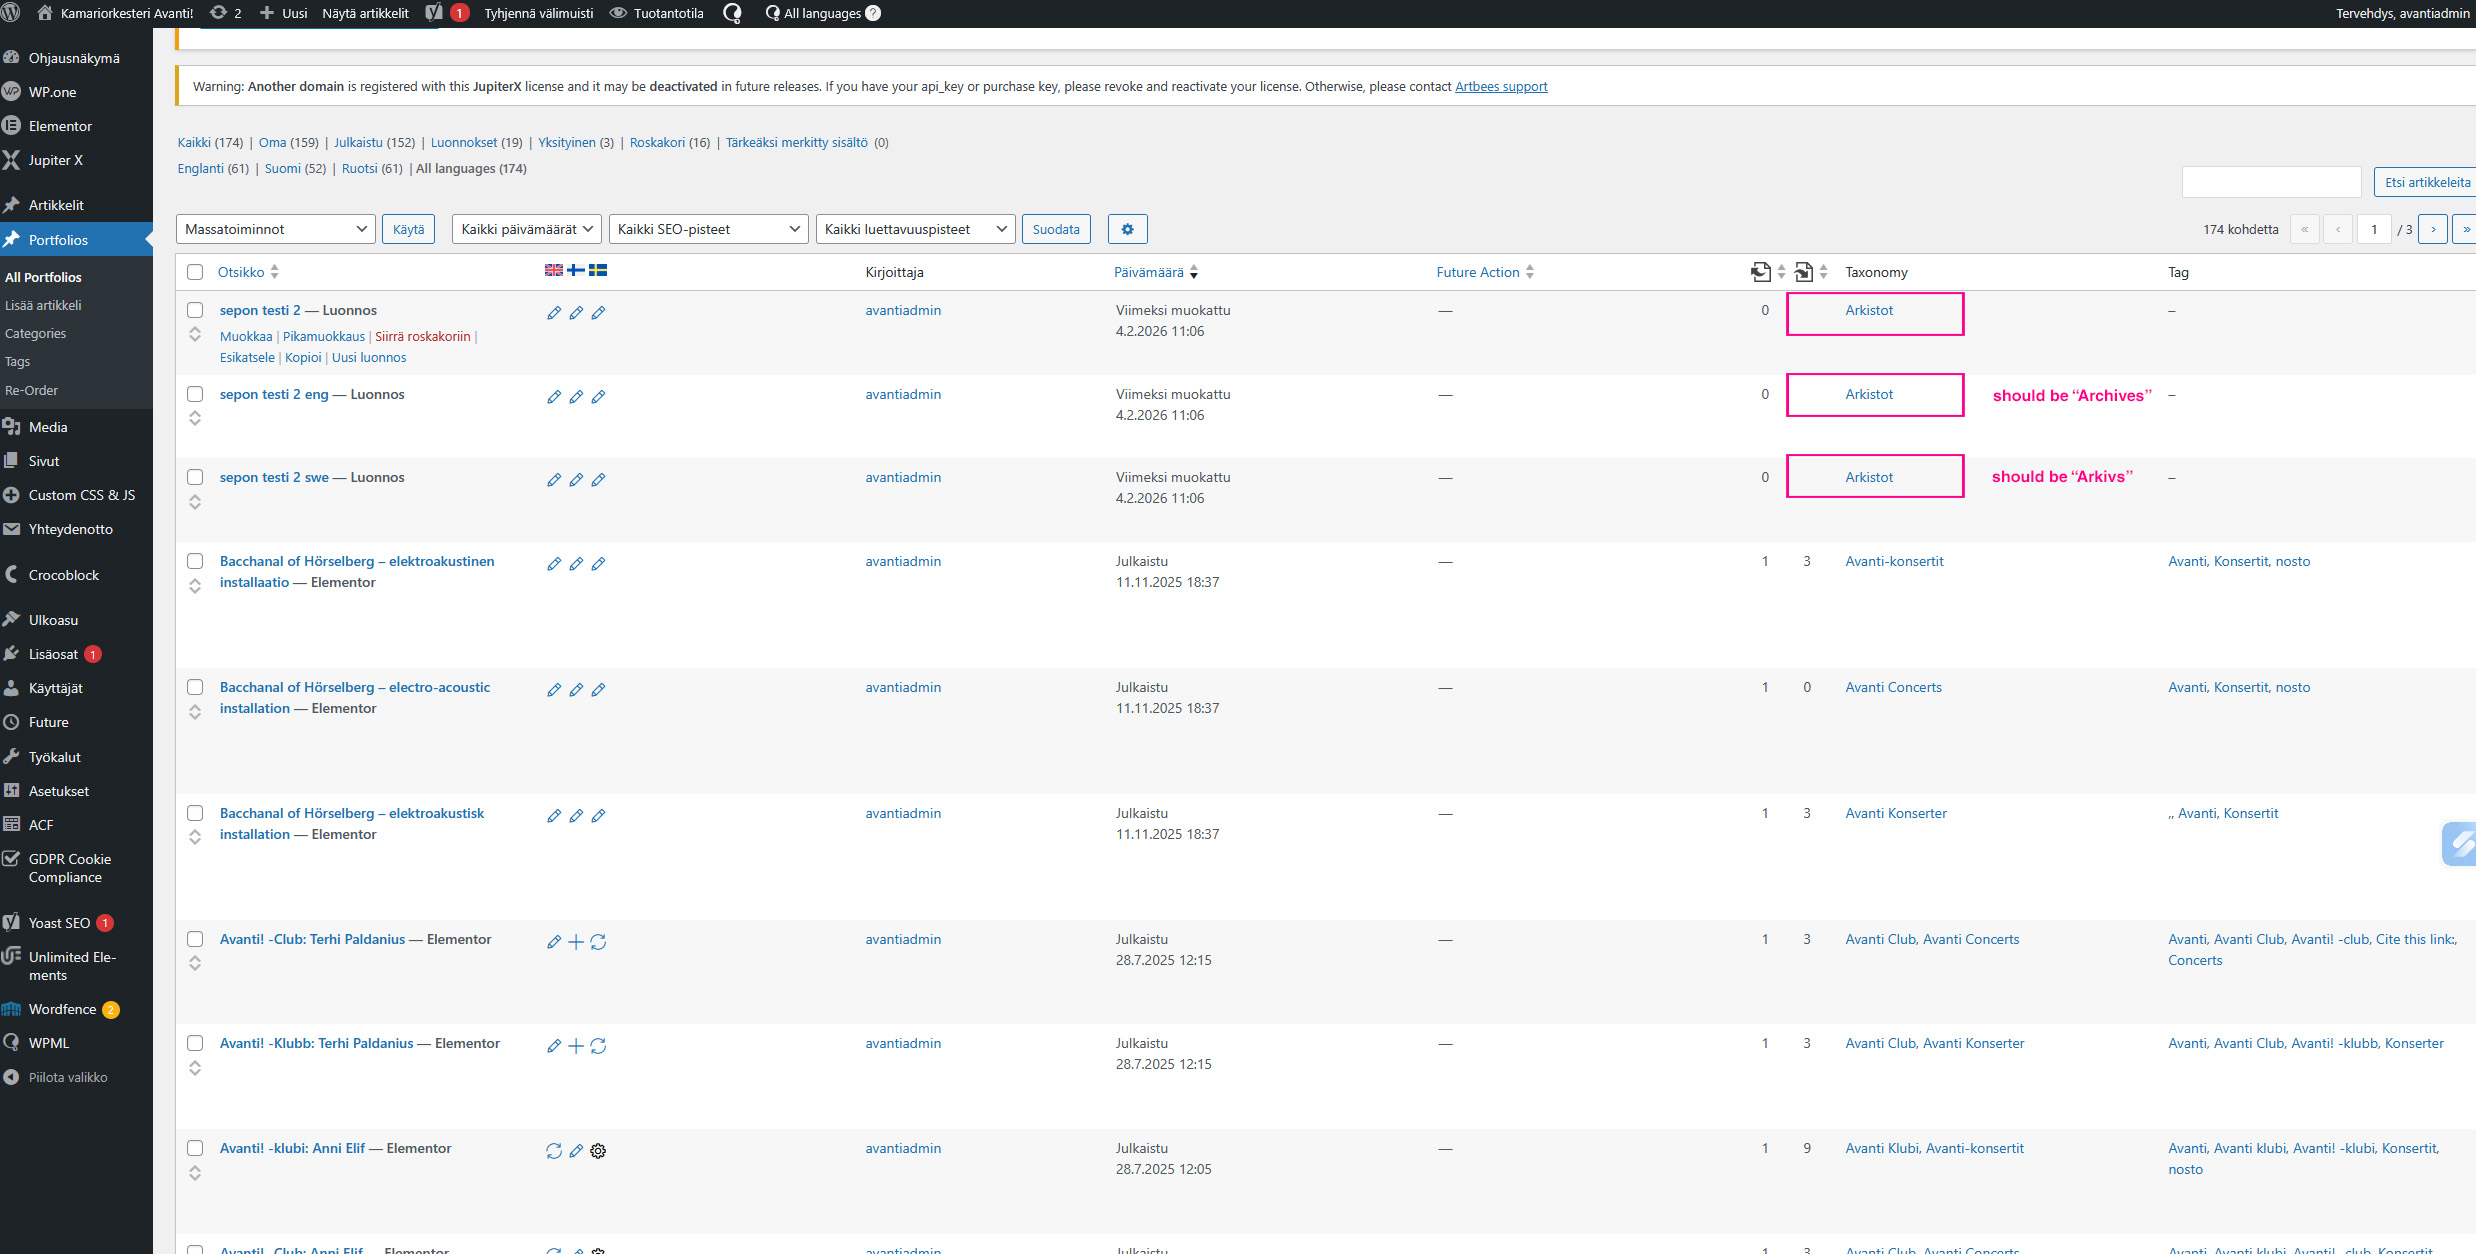Click the refresh translation icon in Avanti! -Klubb row
Screen dimensions: 2476x1254
pyautogui.click(x=598, y=1046)
